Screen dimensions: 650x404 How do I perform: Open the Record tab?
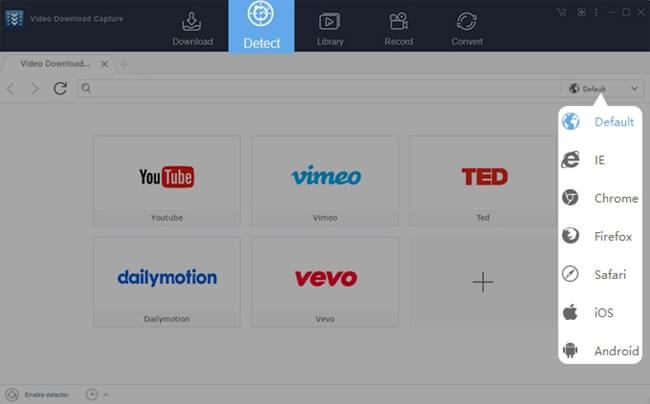coord(398,28)
